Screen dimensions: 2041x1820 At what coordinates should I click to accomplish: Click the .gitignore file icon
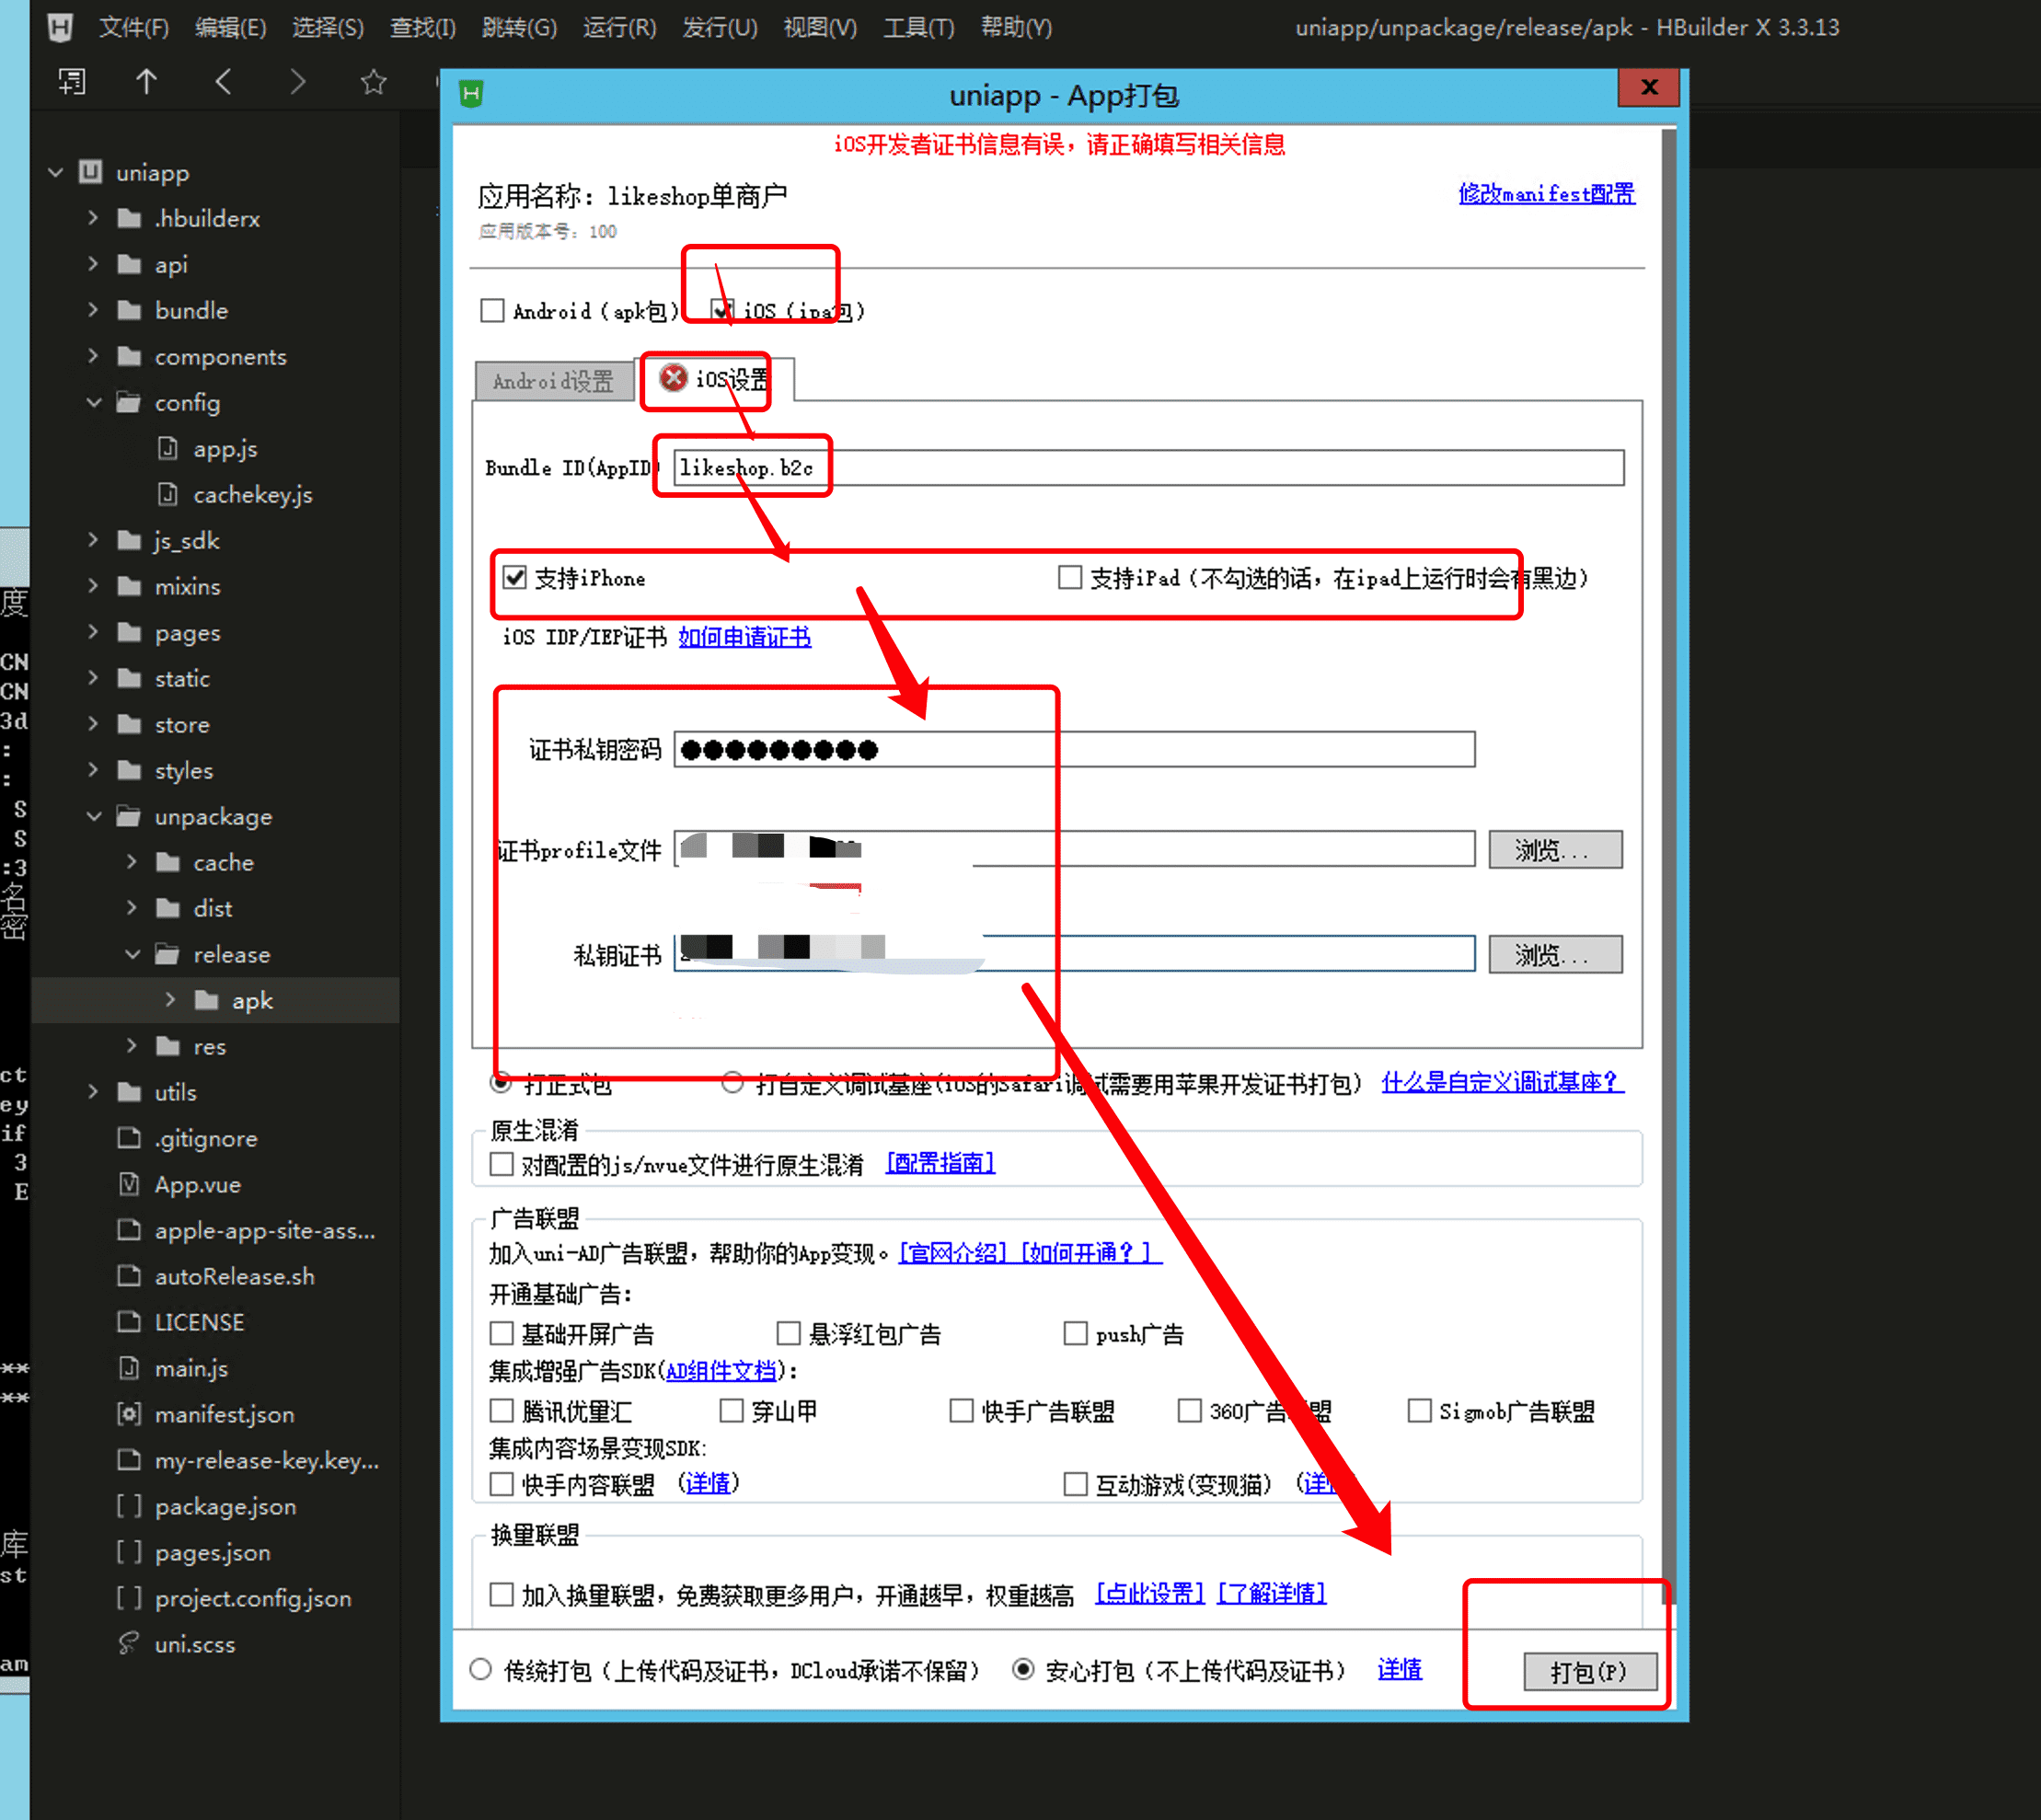click(129, 1138)
